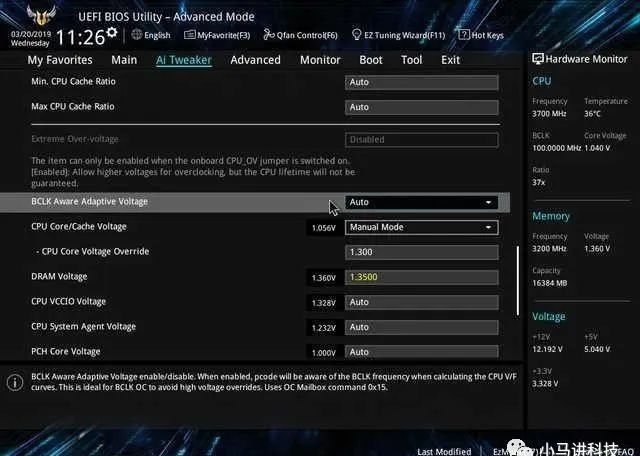The height and width of the screenshot is (456, 640).
Task: Click the 1.360V DRAM readout value
Action: (324, 278)
